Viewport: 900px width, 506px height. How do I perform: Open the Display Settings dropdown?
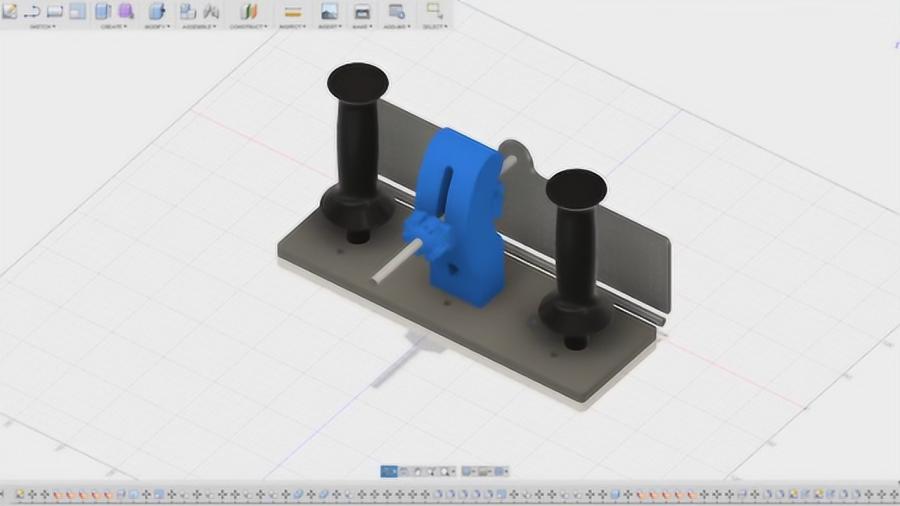point(468,471)
